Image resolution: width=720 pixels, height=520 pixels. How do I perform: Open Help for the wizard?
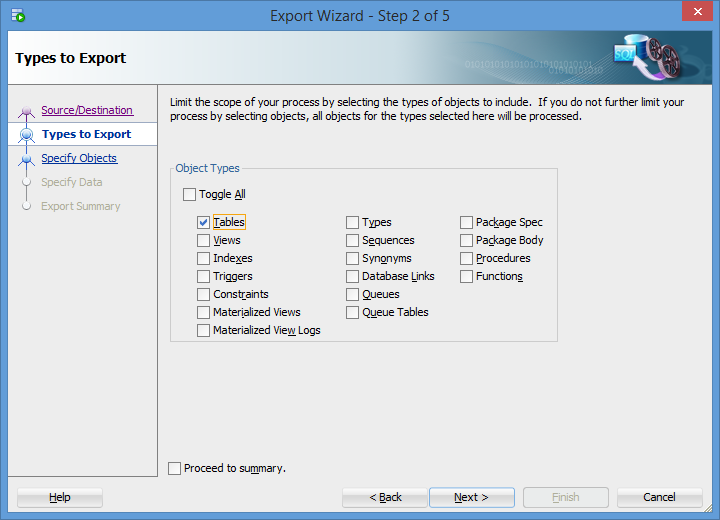(x=60, y=497)
